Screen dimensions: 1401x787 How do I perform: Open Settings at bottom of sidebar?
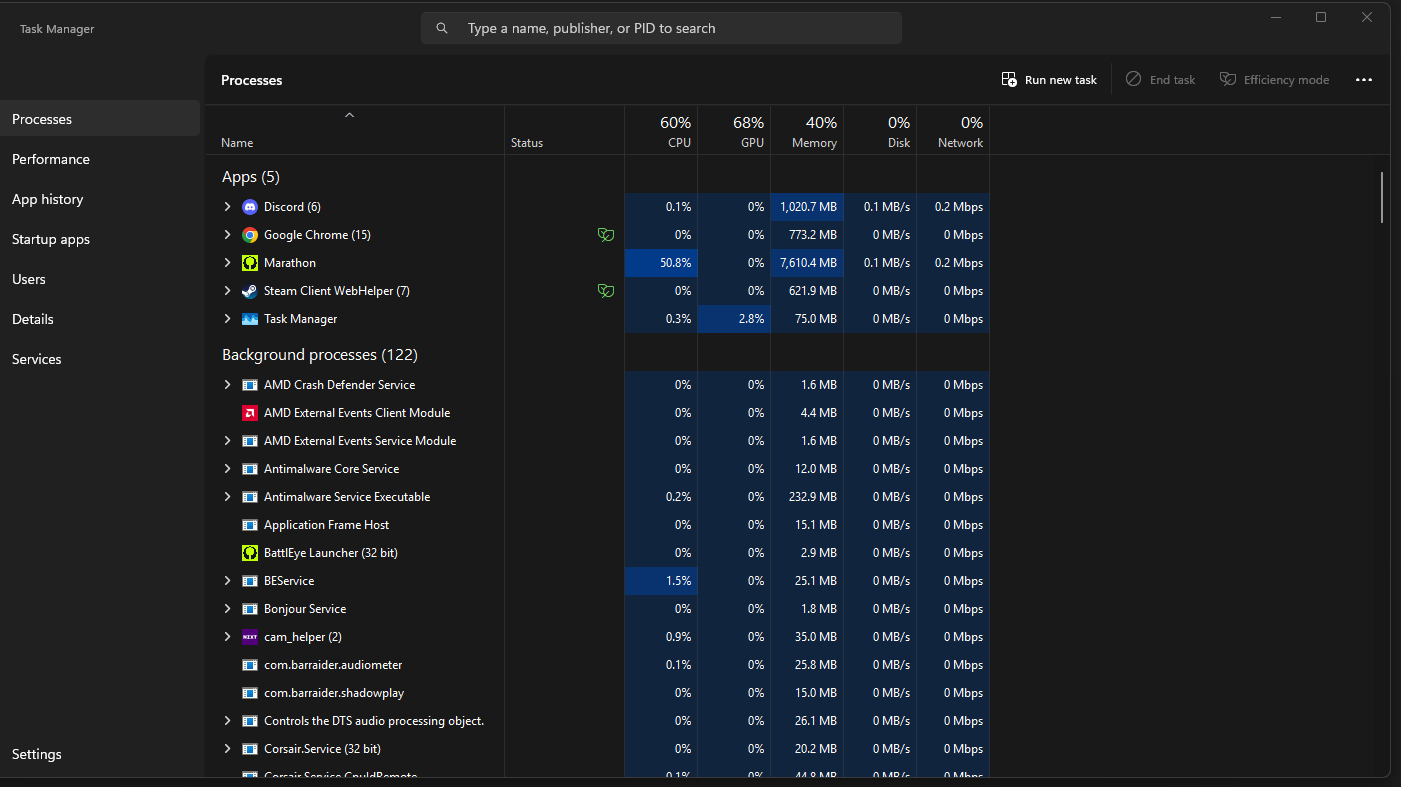(x=37, y=754)
